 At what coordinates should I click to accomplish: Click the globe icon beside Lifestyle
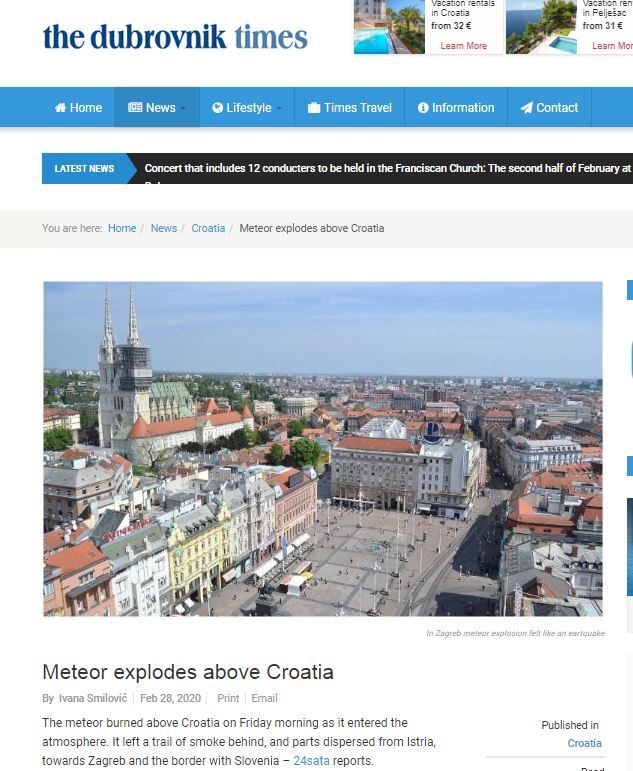(x=217, y=108)
